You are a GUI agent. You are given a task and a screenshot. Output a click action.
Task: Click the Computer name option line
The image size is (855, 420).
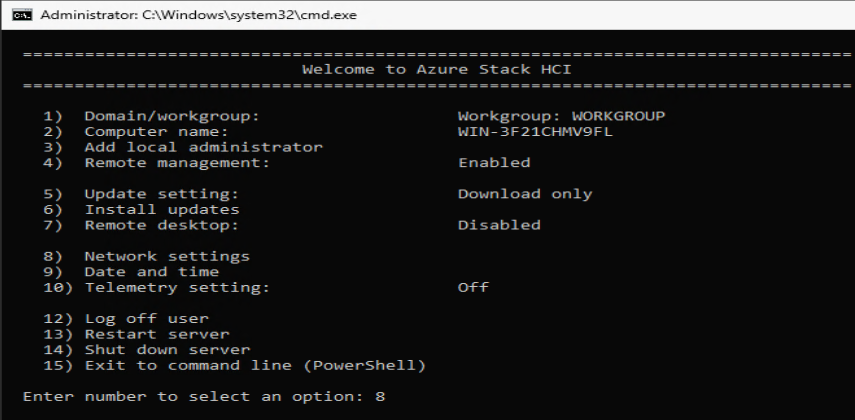[156, 131]
